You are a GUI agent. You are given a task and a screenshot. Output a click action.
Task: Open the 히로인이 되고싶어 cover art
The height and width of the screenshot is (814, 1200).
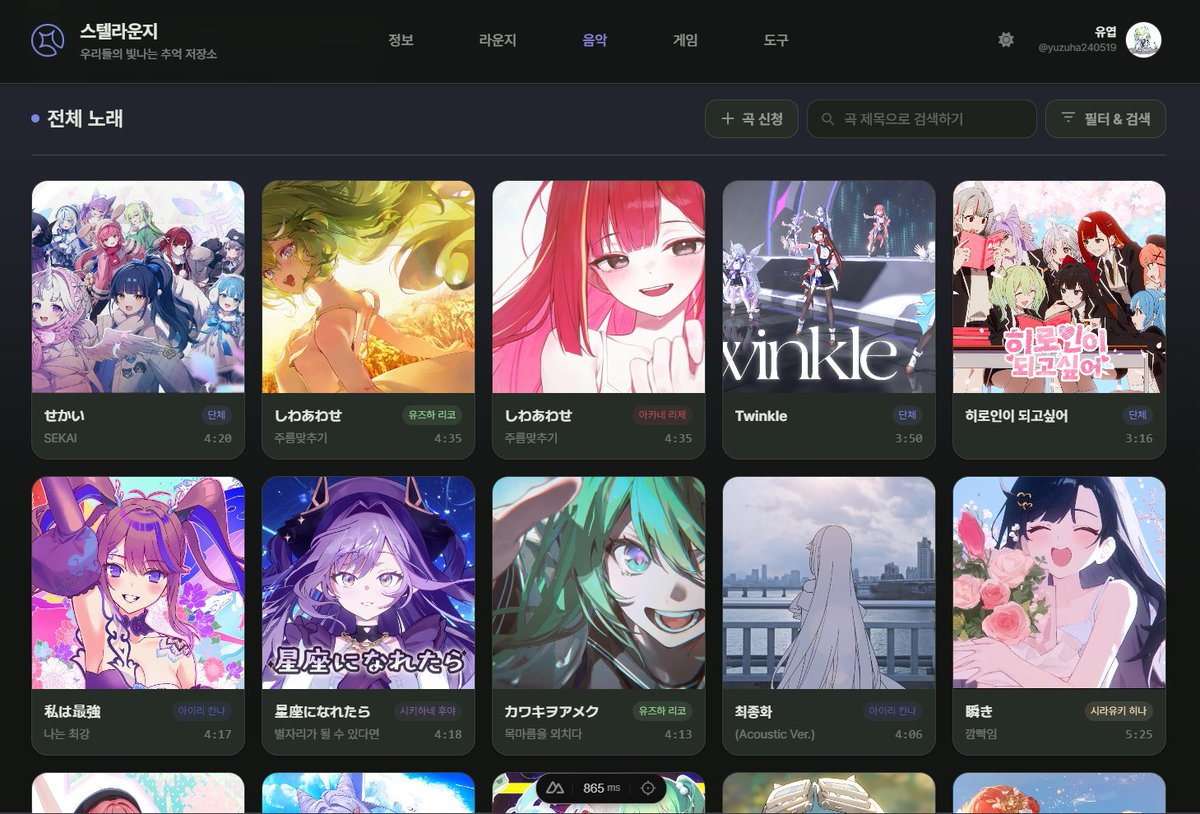(1059, 287)
